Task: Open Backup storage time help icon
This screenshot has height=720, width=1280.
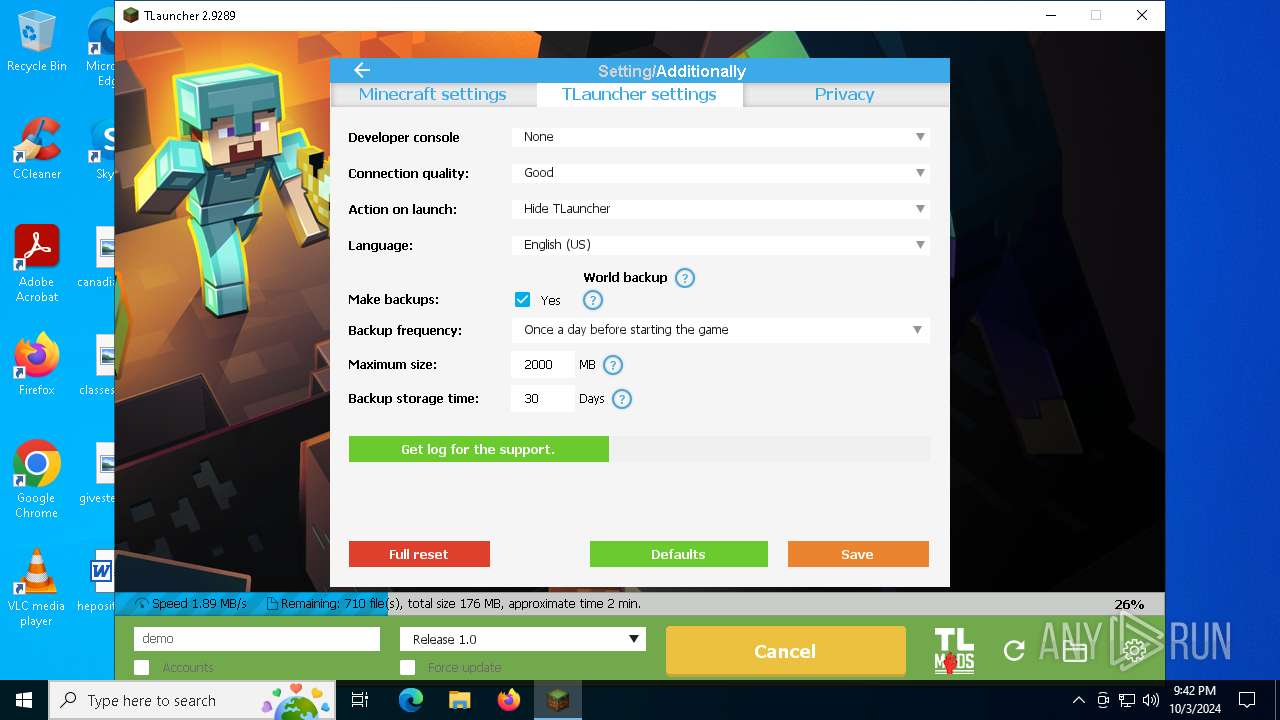Action: pos(622,399)
